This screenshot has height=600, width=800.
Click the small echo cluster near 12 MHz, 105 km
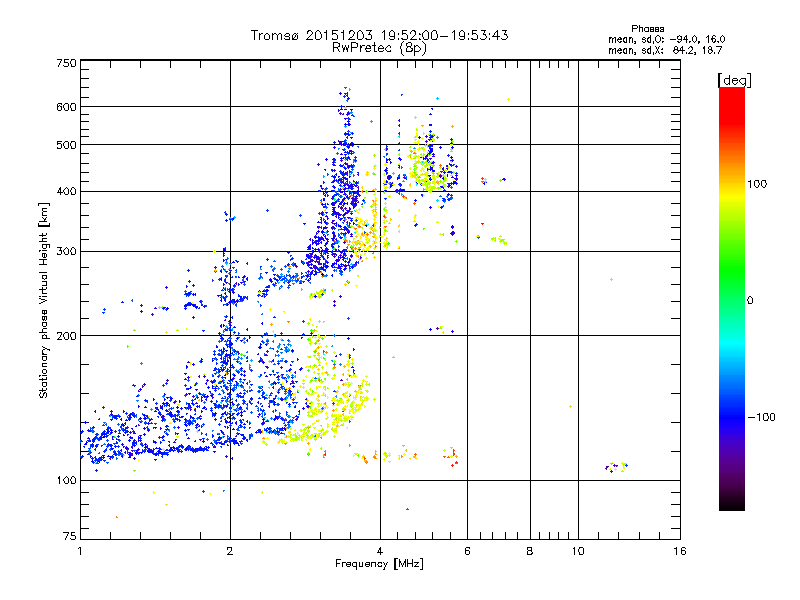(616, 466)
